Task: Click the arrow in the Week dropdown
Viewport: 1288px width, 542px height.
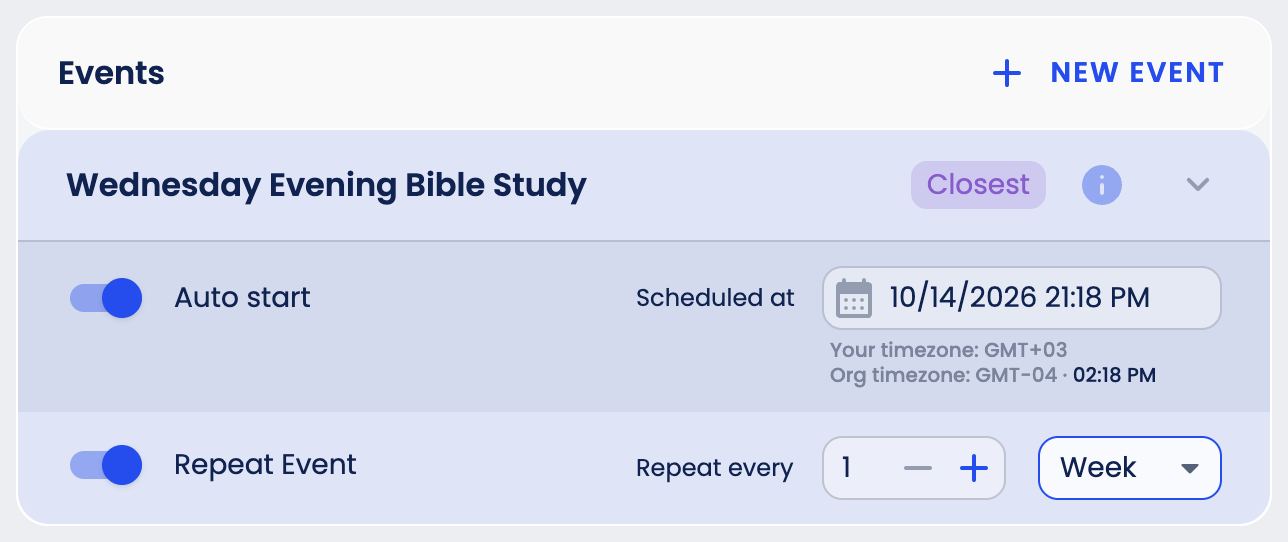Action: point(1189,468)
